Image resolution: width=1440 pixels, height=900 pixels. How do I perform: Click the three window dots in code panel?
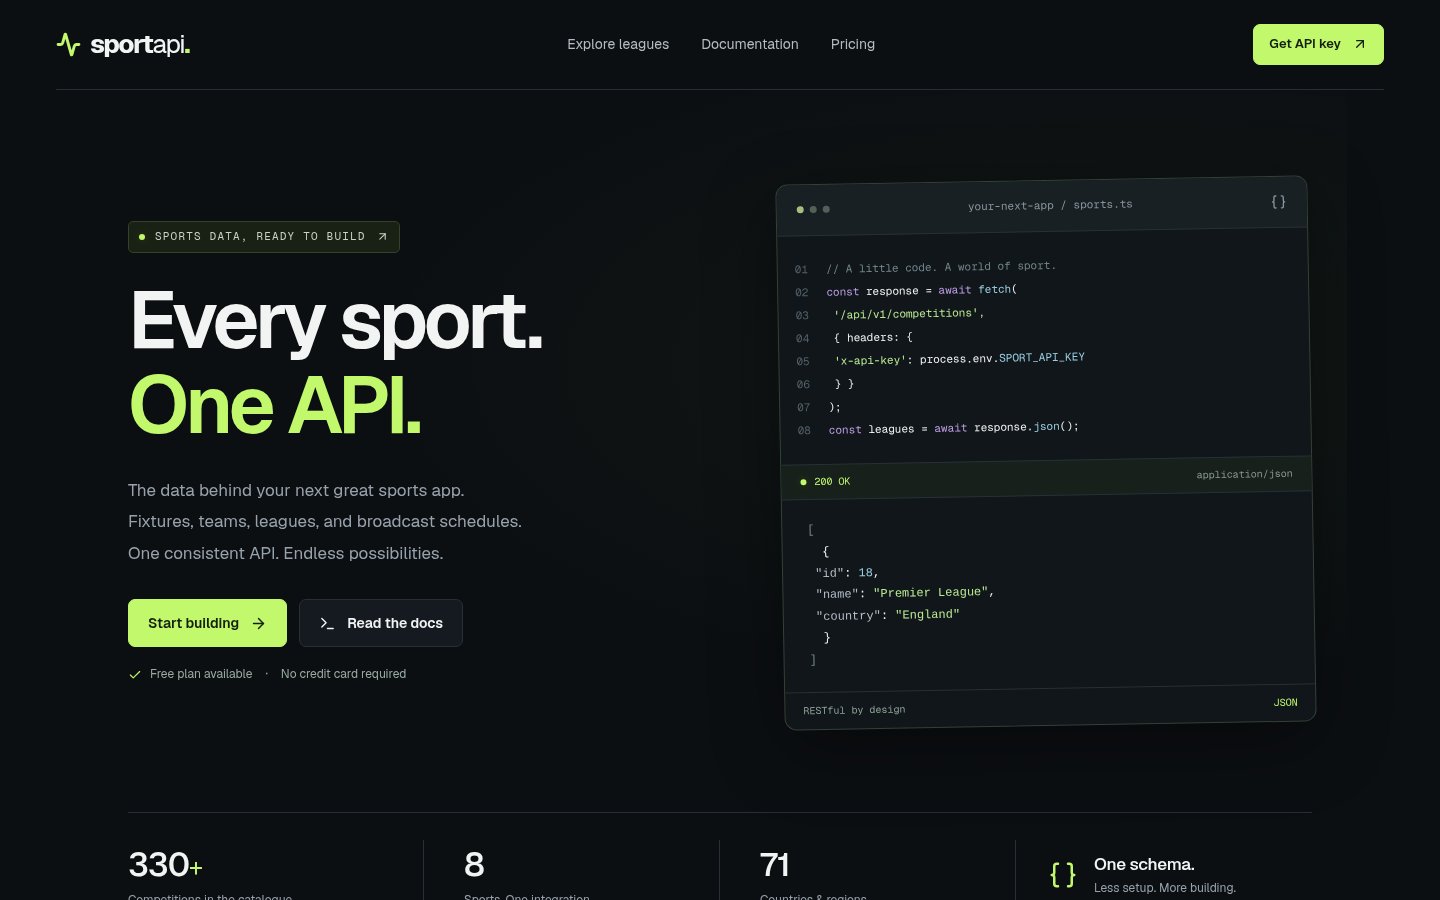813,209
